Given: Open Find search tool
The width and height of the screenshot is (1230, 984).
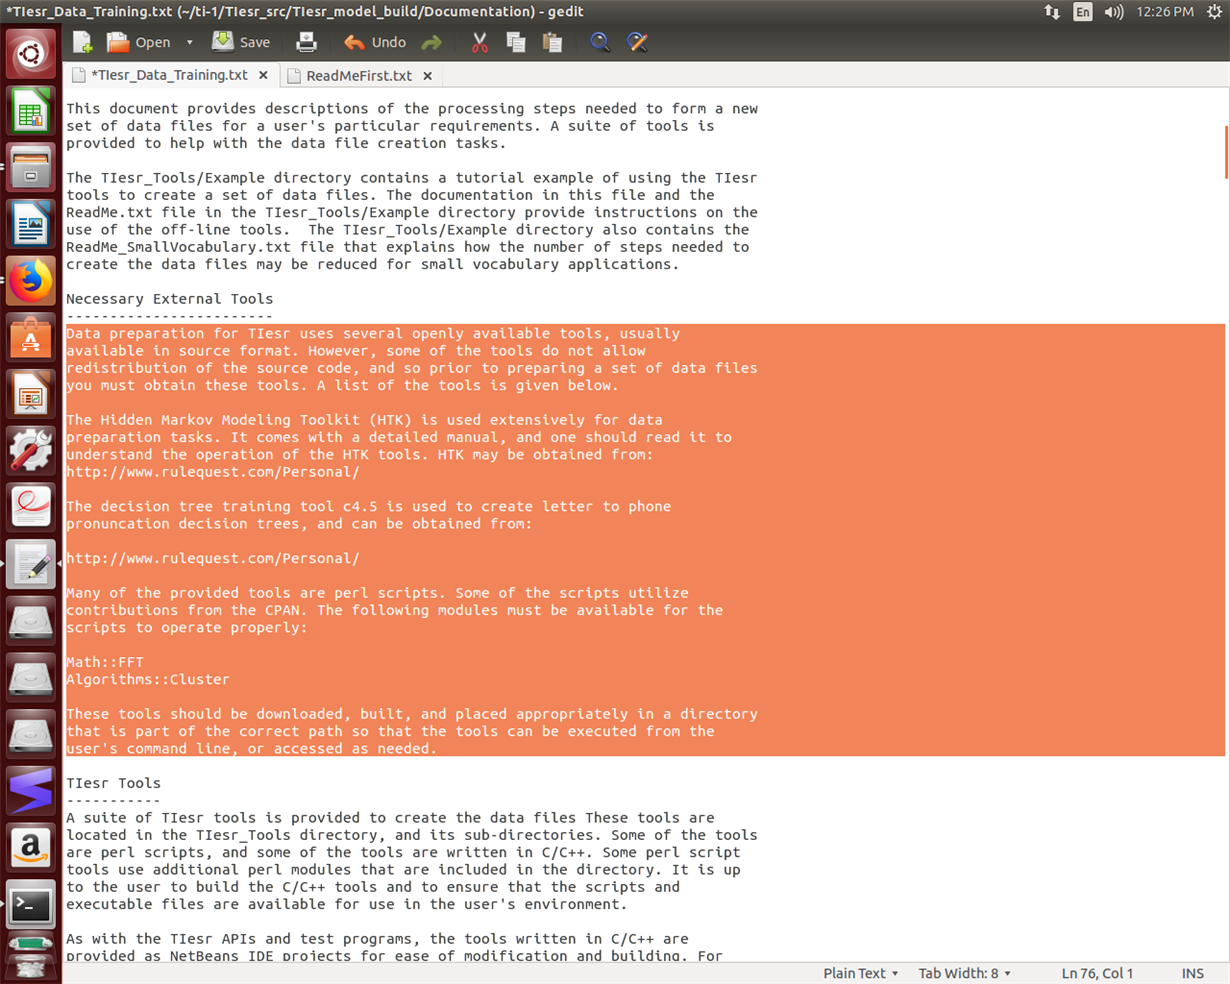Looking at the screenshot, I should click(x=600, y=42).
